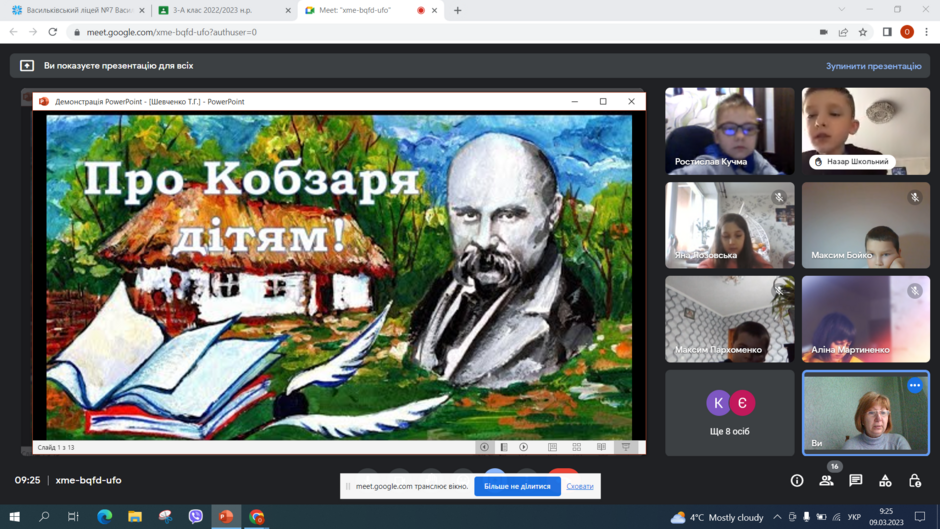Viewport: 940px width, 529px height.
Task: Stop presenting with Зупинити презентацію
Action: pyautogui.click(x=873, y=66)
